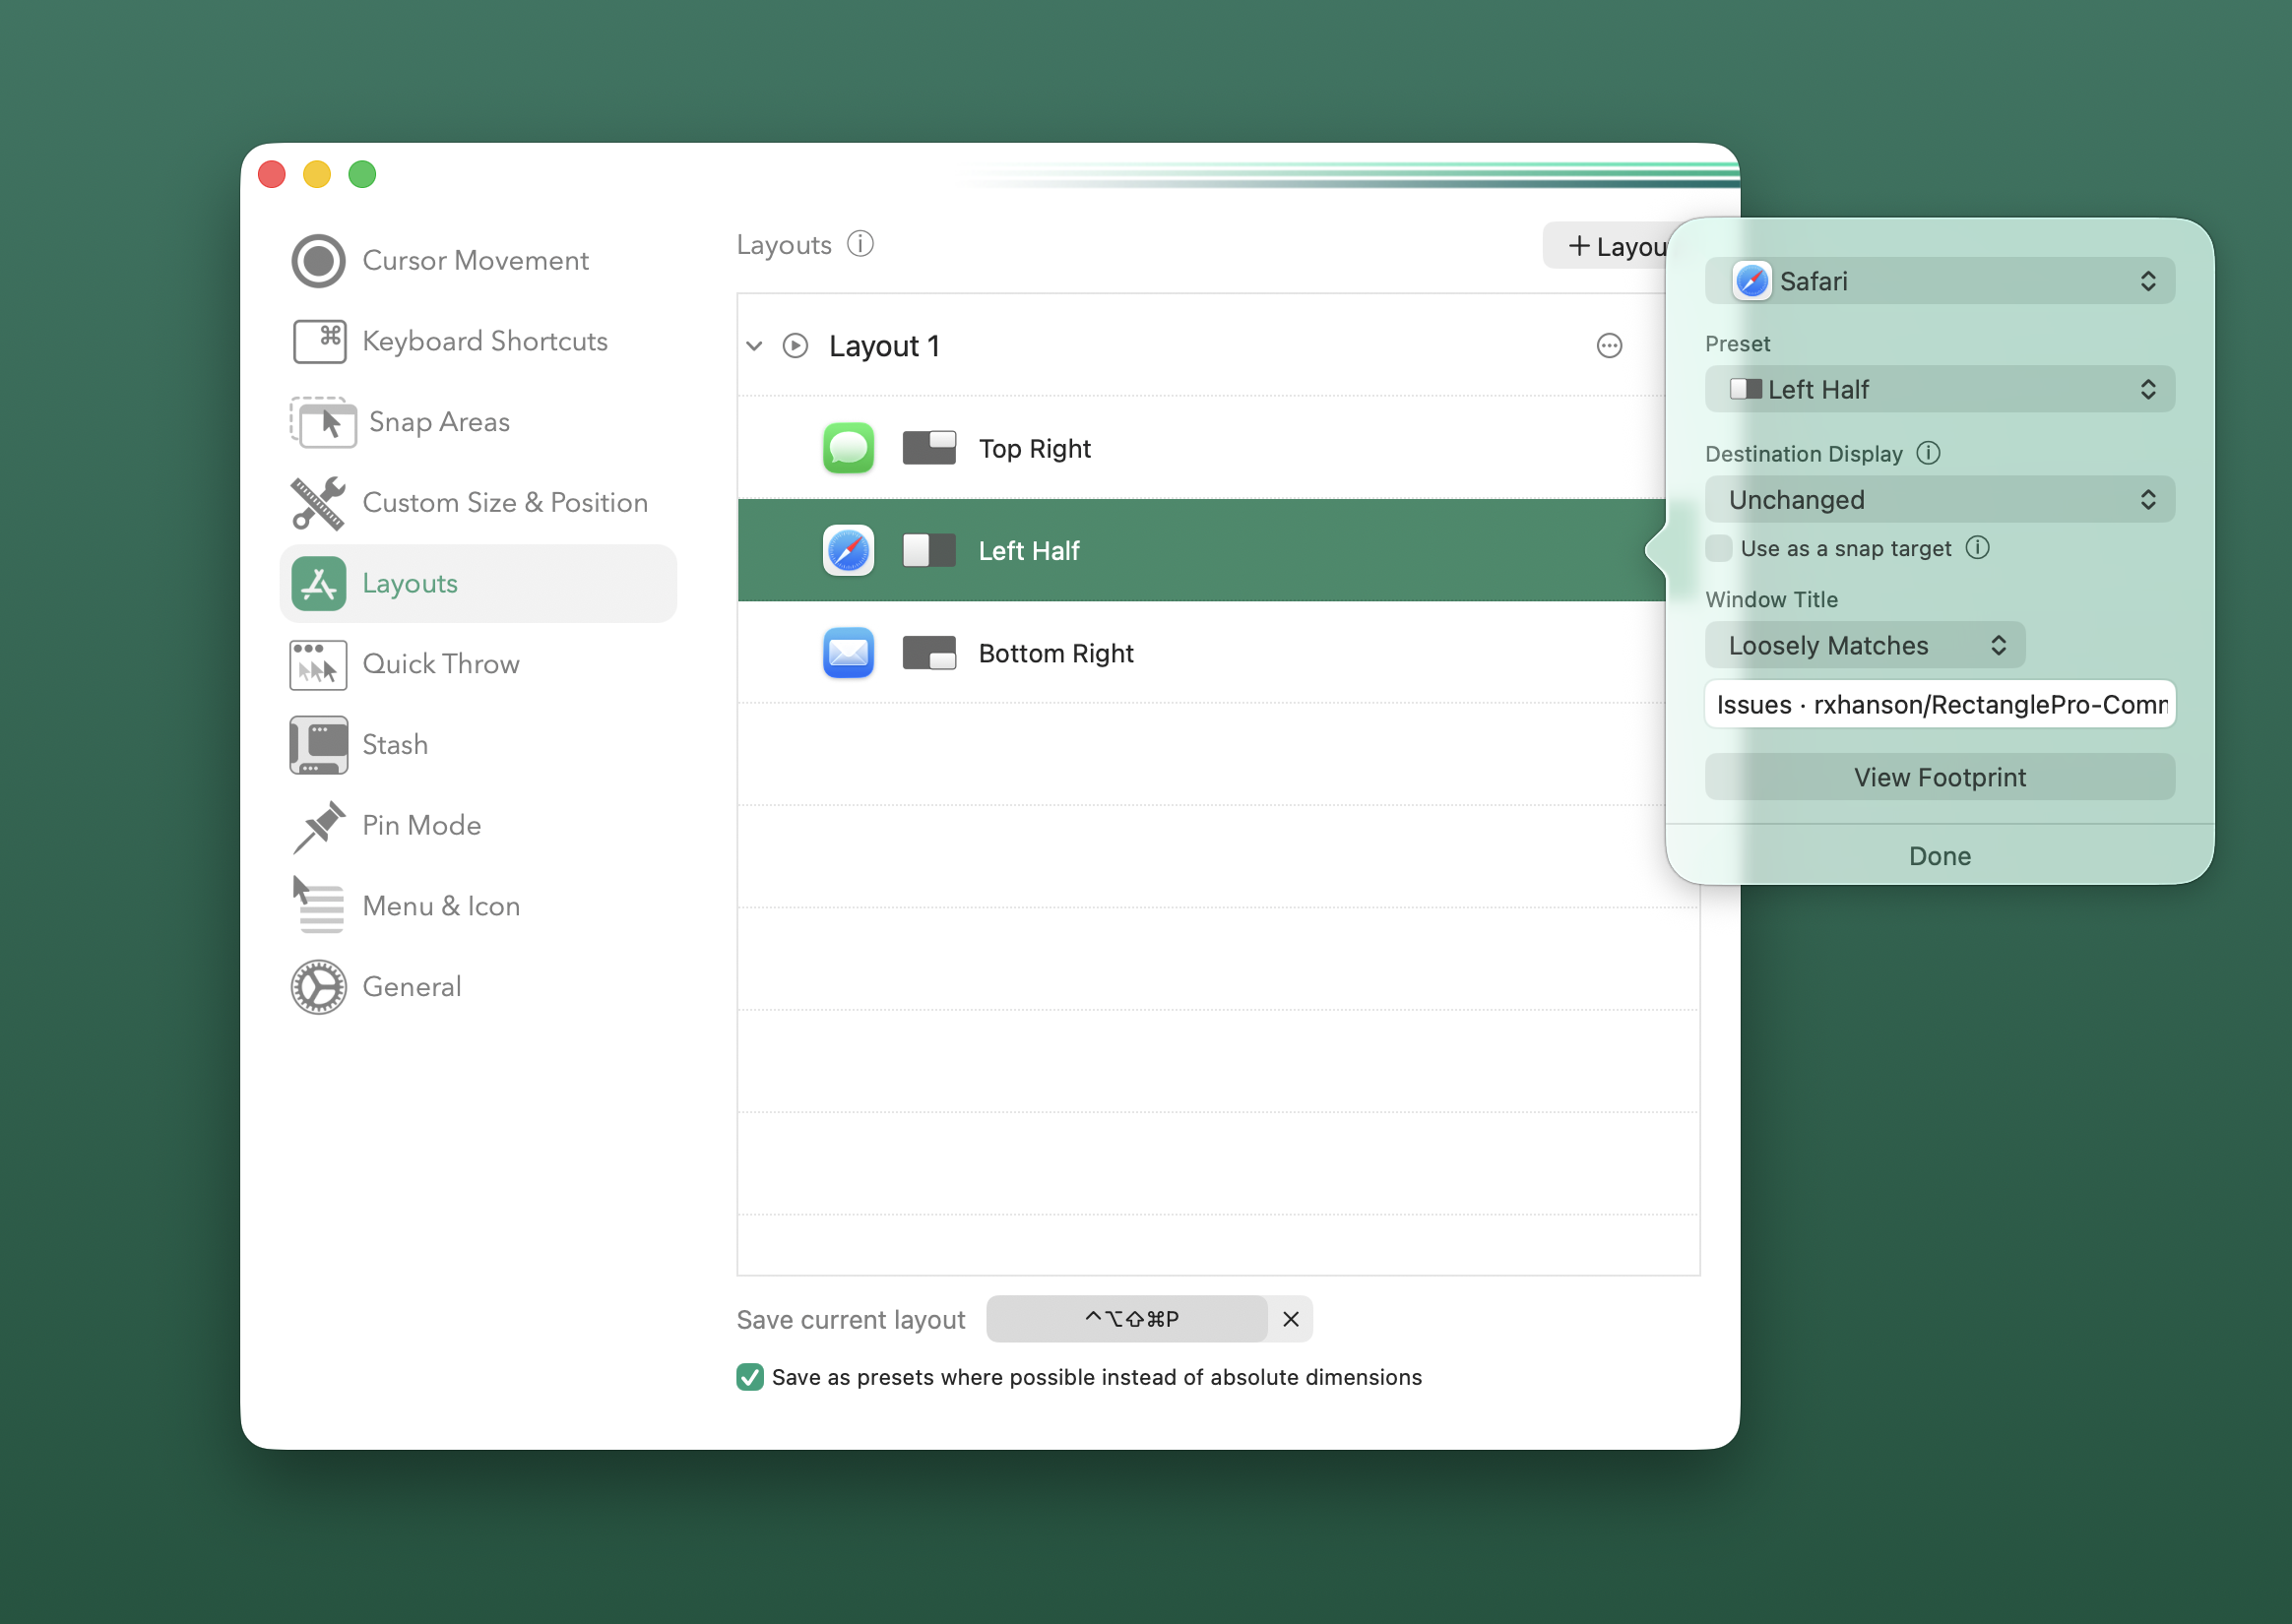Click Destination Display info icon

1928,454
